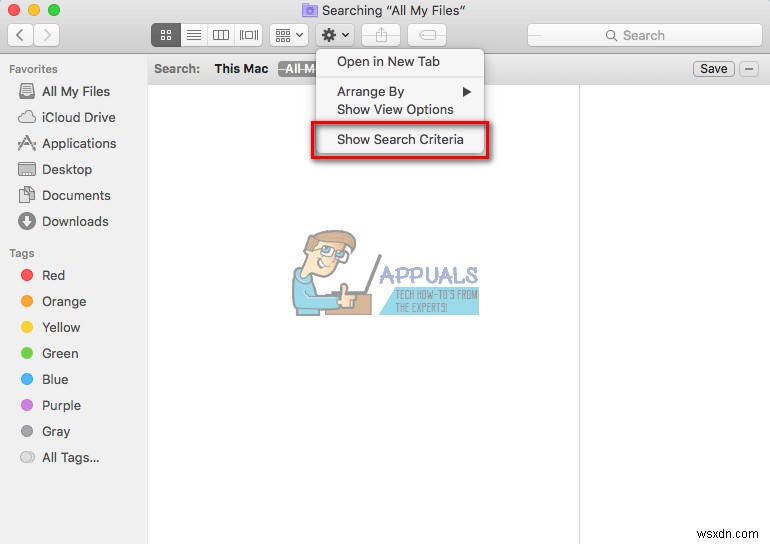Click the Desktop icon
The image size is (770, 544).
27,169
